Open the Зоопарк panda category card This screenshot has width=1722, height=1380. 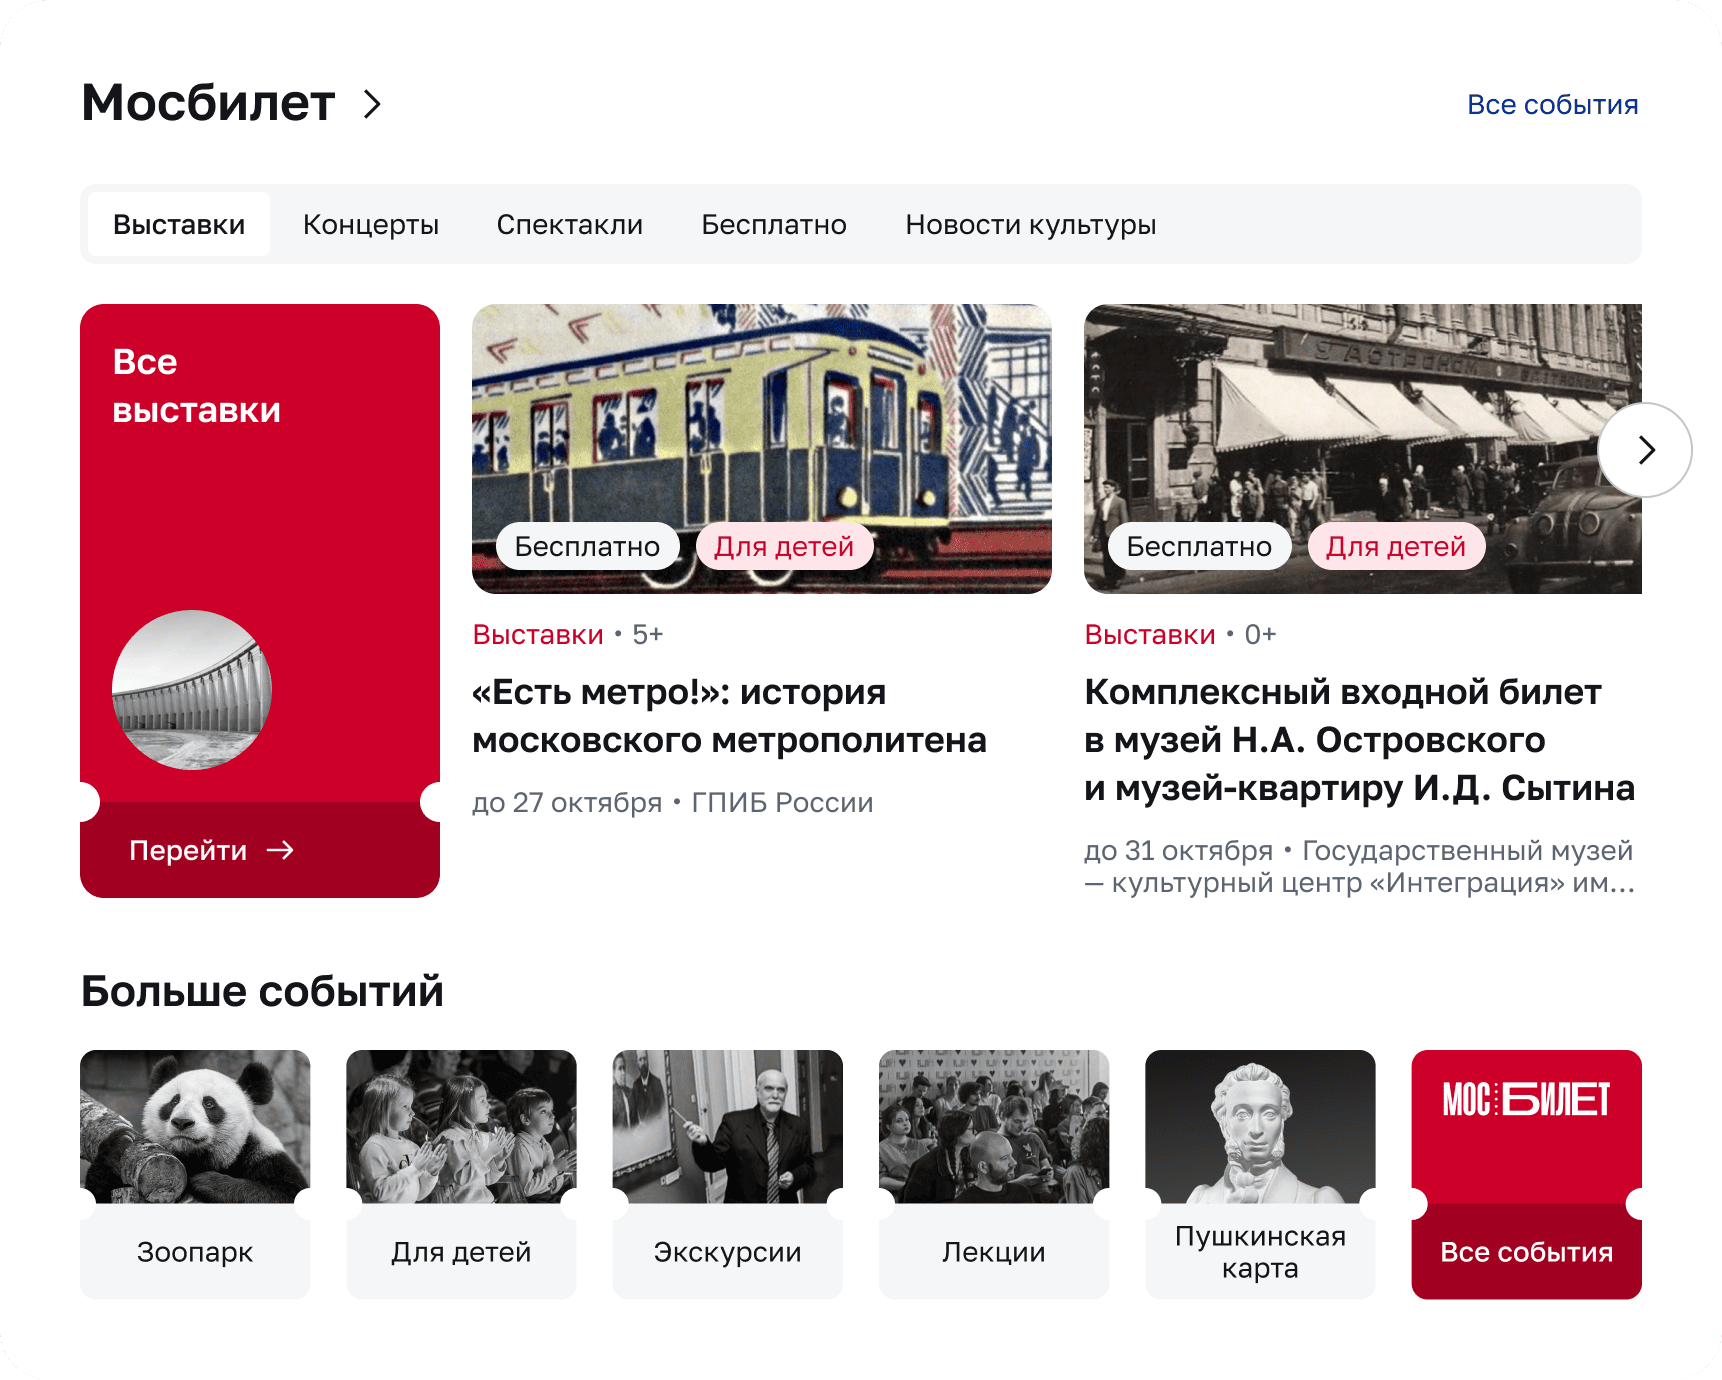[x=195, y=1174]
